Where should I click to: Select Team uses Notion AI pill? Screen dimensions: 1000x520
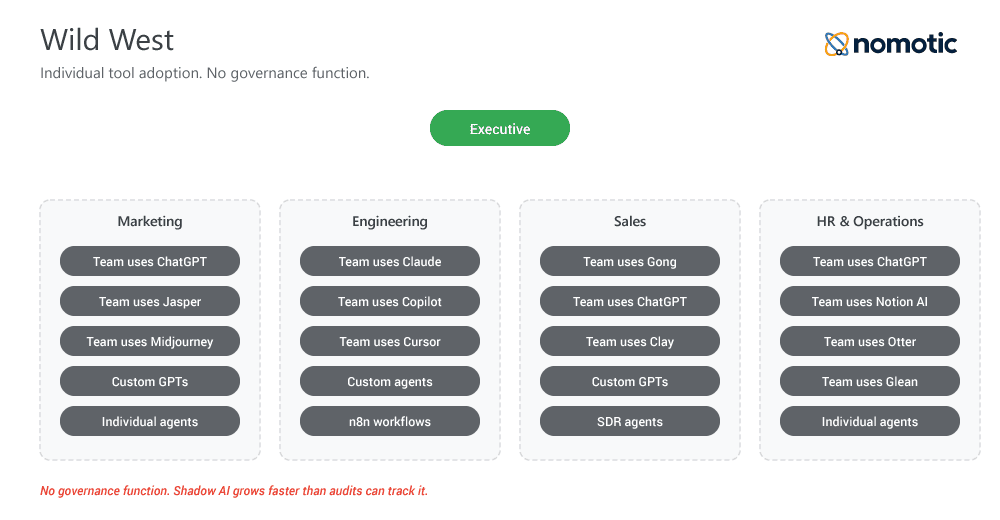870,301
